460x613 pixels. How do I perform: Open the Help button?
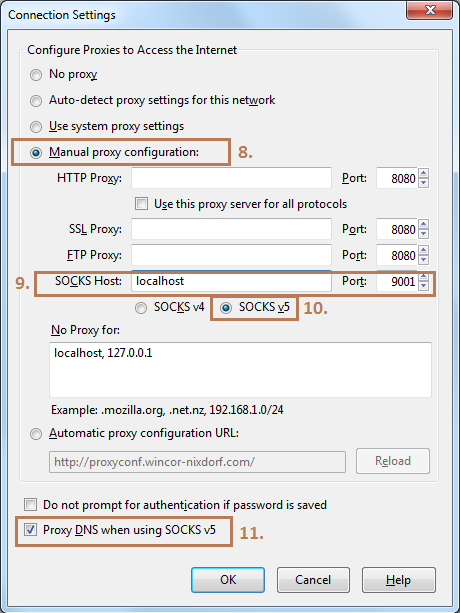(398, 580)
